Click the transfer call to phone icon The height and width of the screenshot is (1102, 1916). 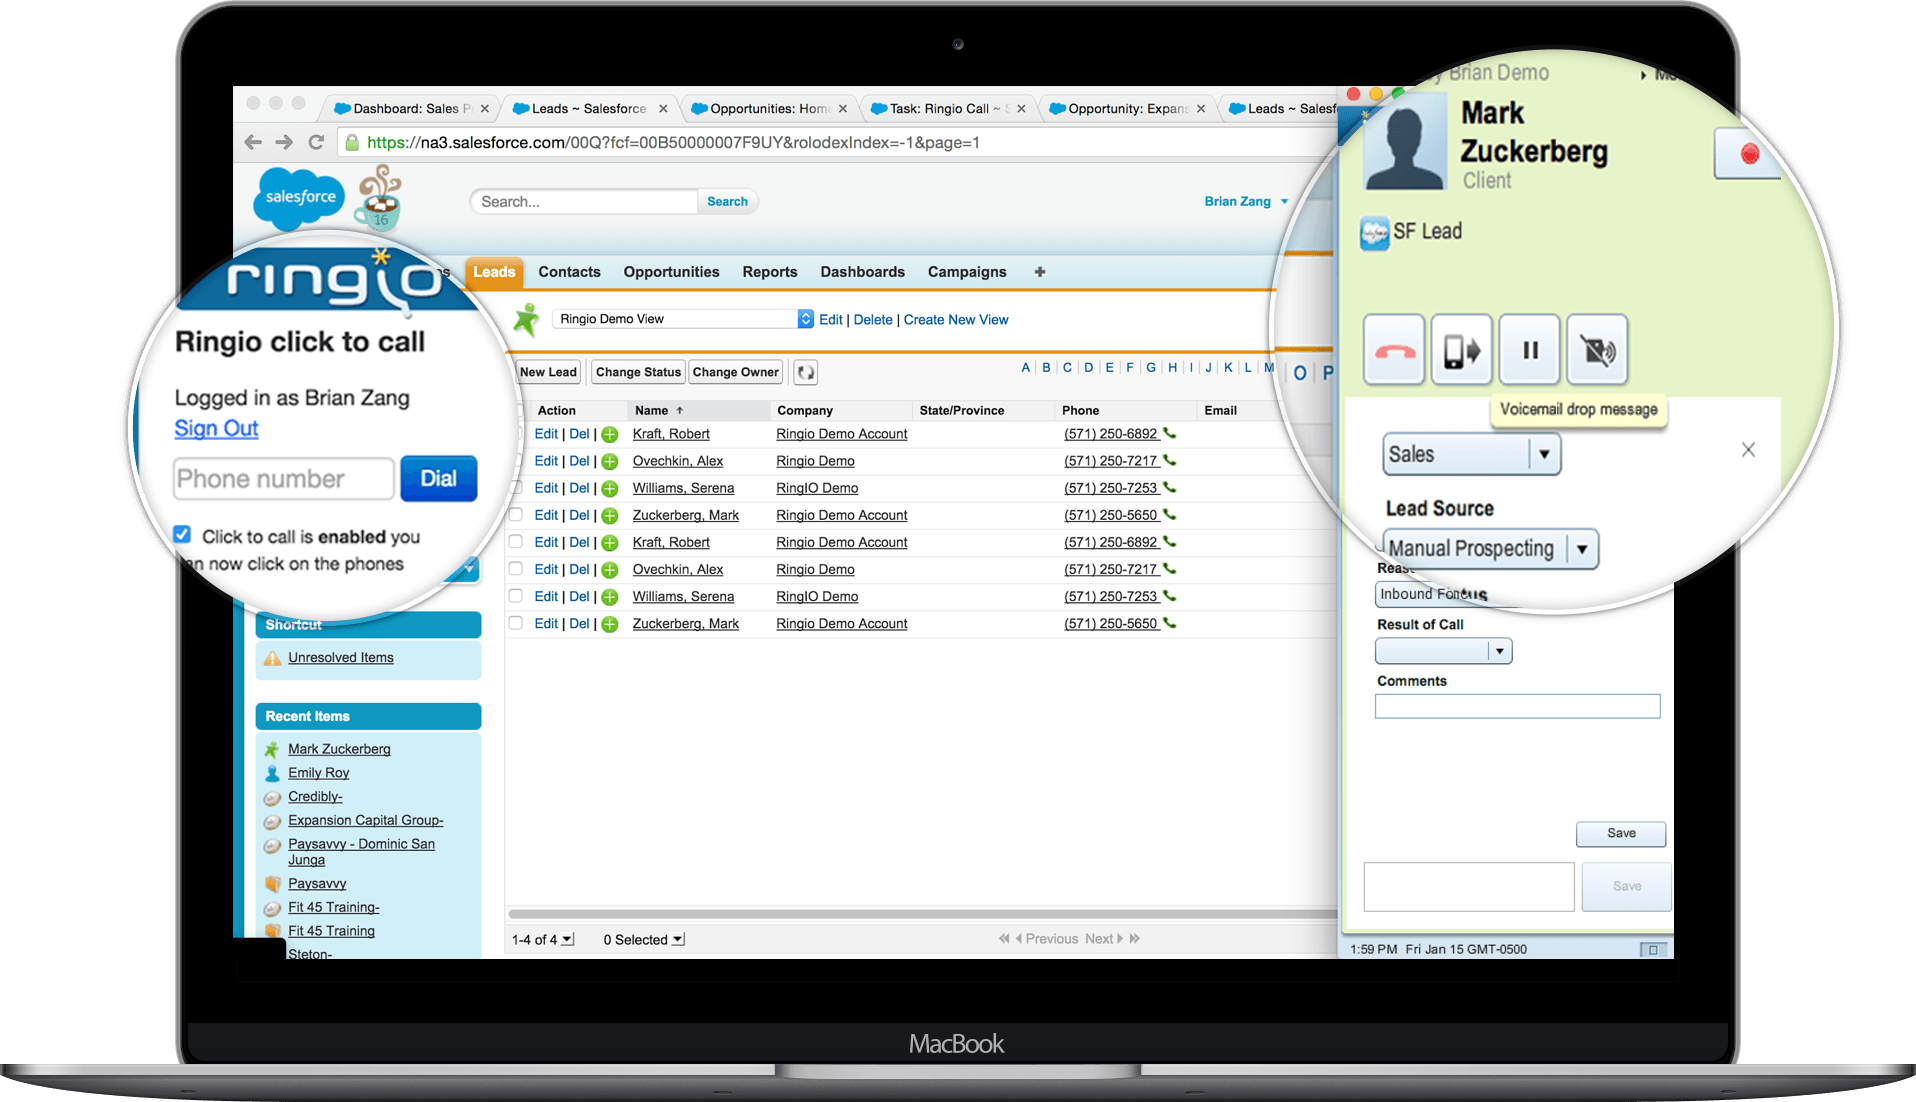(1461, 350)
